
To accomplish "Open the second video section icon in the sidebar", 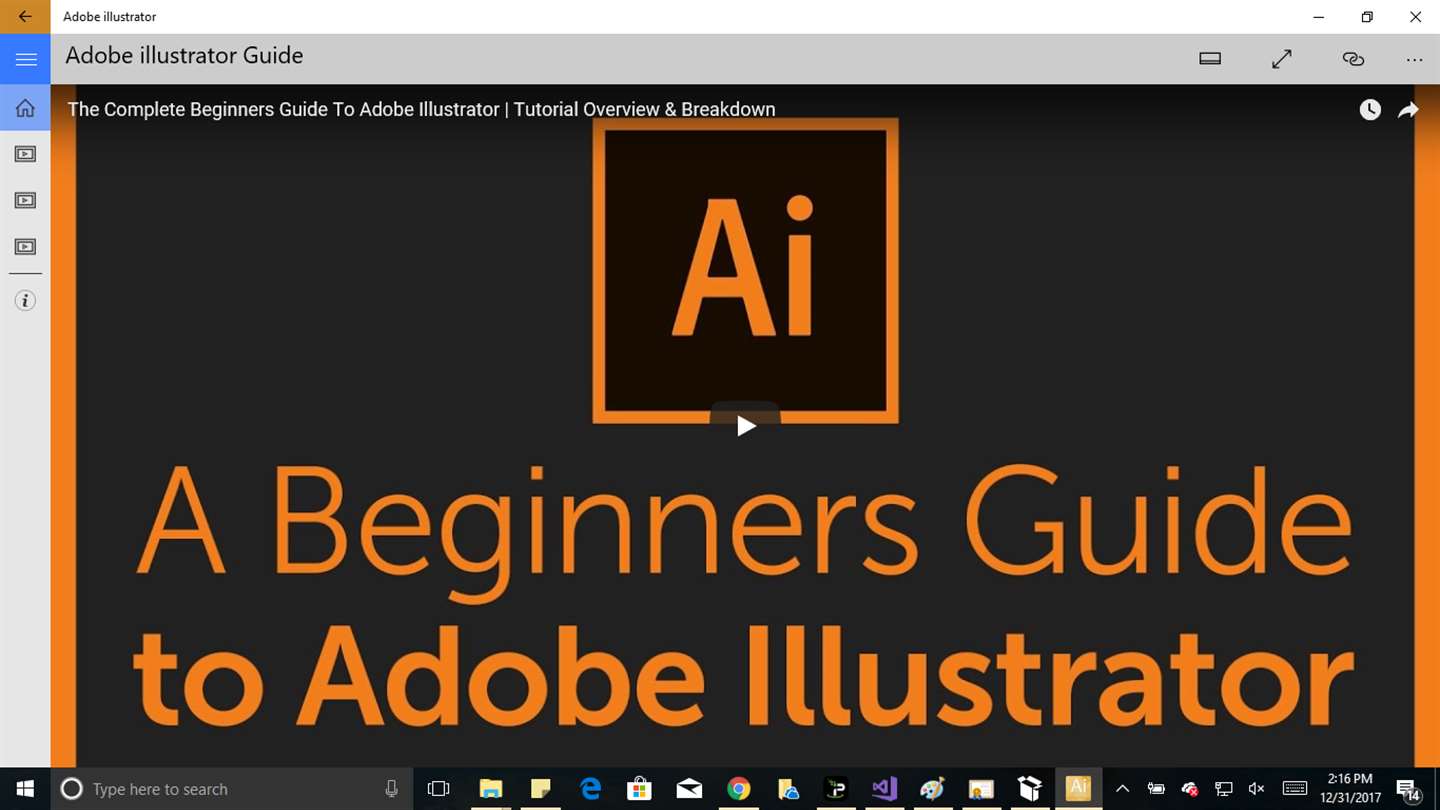I will (x=25, y=200).
